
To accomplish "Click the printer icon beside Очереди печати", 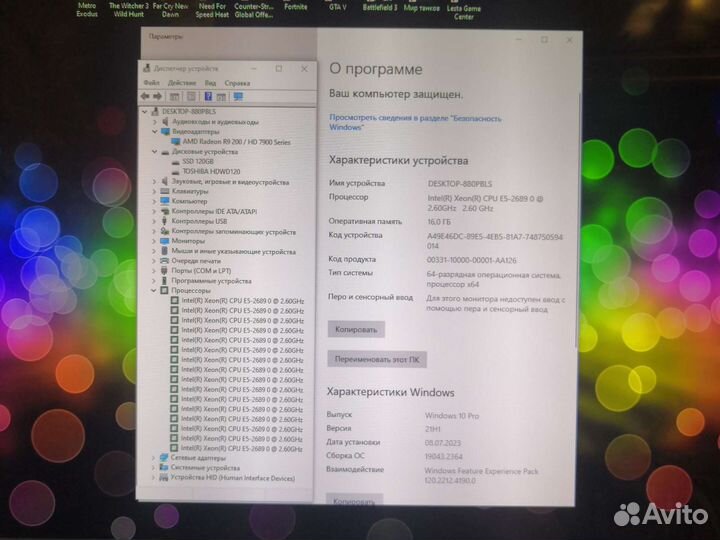I will 164,261.
